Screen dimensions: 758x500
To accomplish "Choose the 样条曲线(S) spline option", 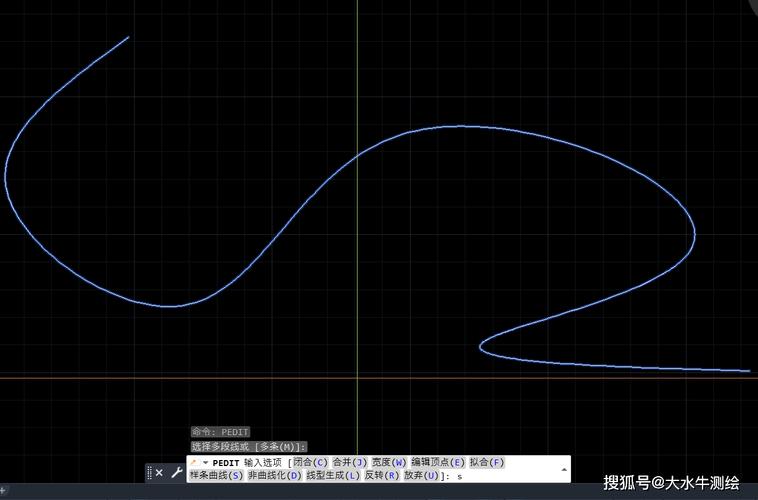I will [216, 475].
